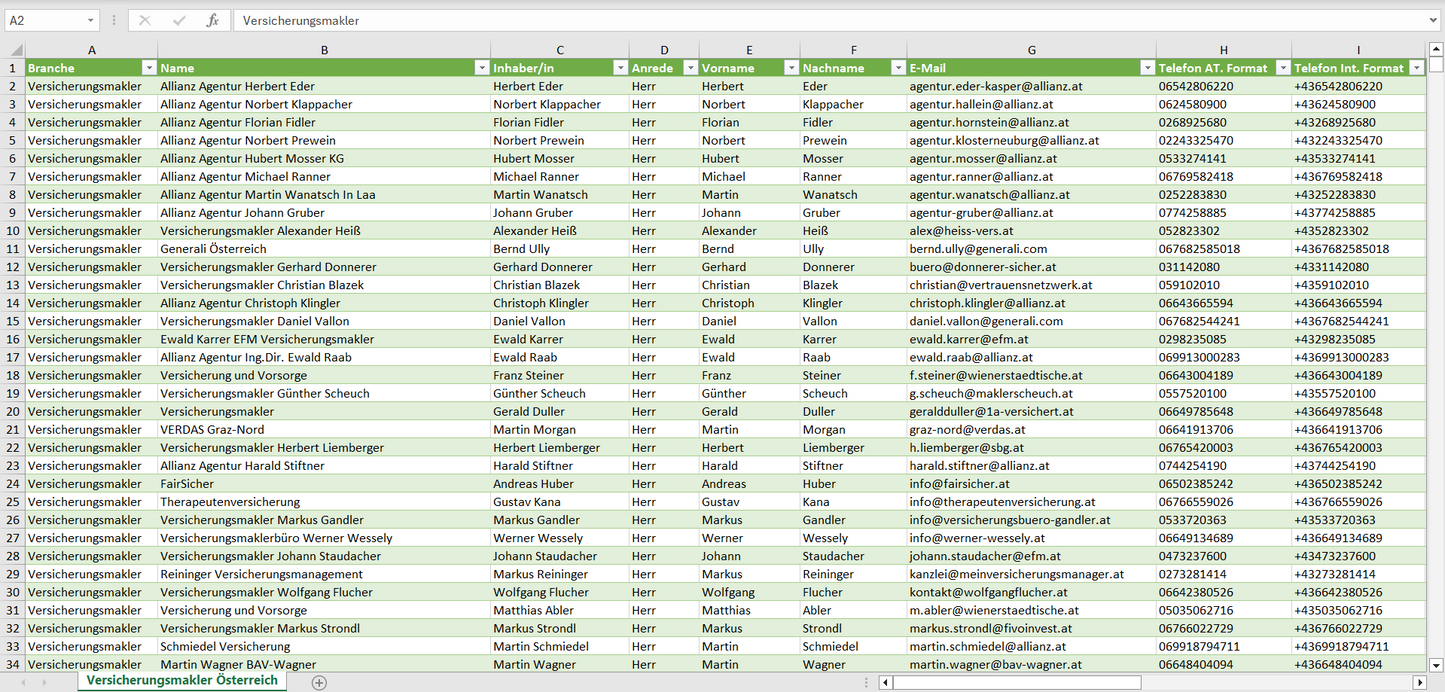Click inside the formula bar text field

[x=800, y=20]
